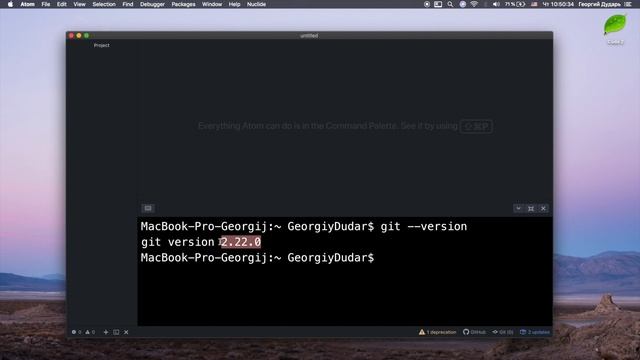
Task: Open Notification Center list icon
Action: (x=628, y=4)
